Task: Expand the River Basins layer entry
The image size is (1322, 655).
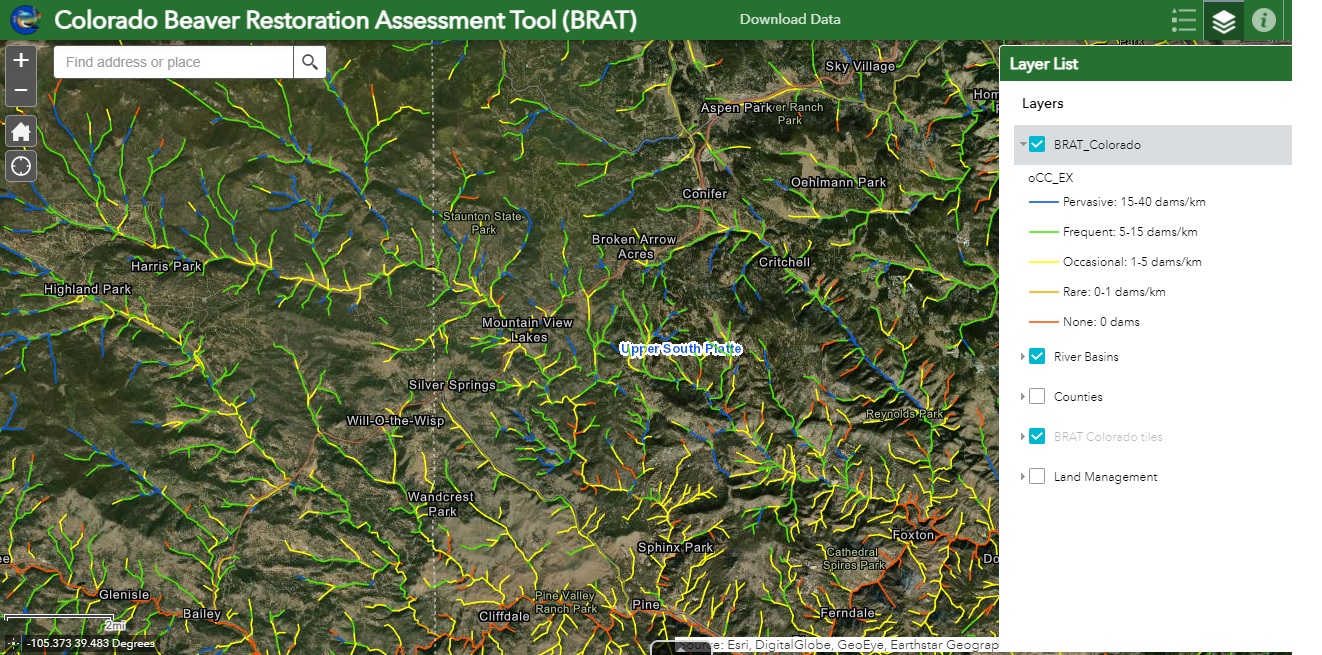Action: 1022,357
